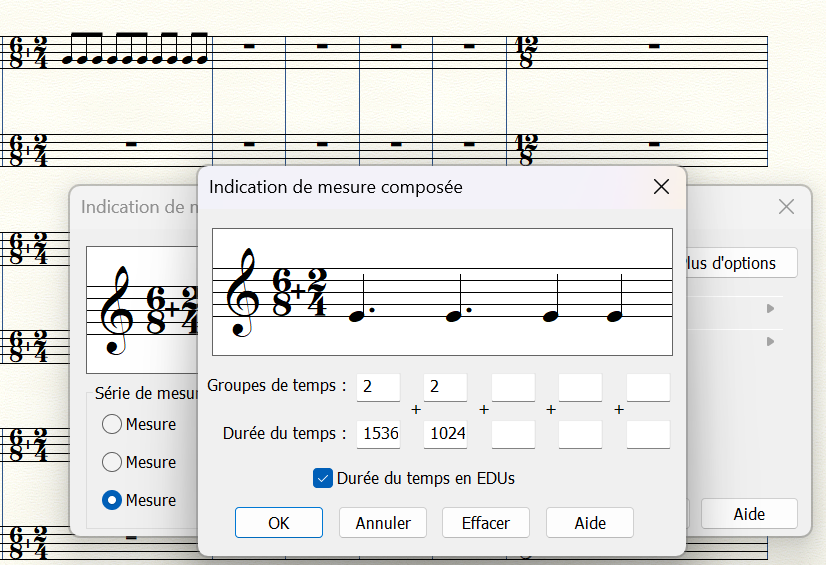This screenshot has height=565, width=826.
Task: Click the first Groupes de temps field
Action: point(378,386)
